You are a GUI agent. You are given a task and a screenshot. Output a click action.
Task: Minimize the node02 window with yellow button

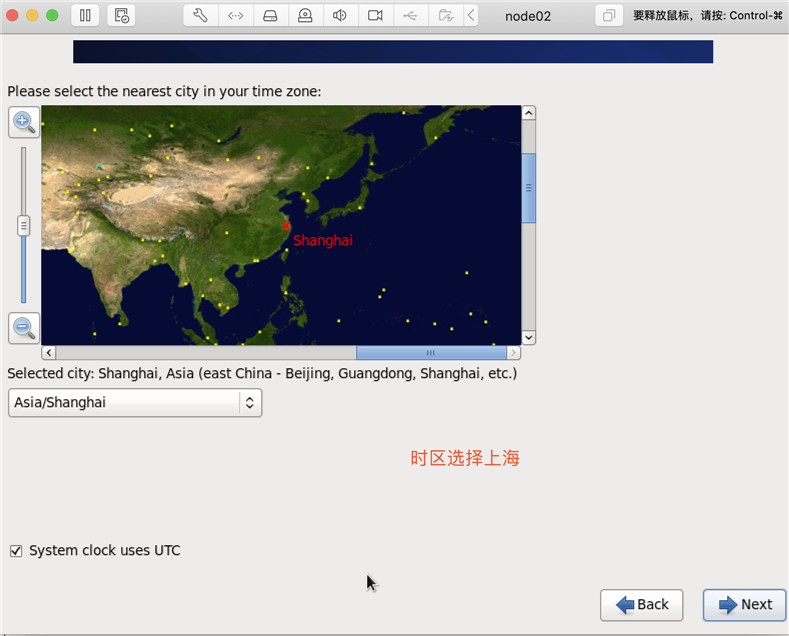pyautogui.click(x=32, y=16)
